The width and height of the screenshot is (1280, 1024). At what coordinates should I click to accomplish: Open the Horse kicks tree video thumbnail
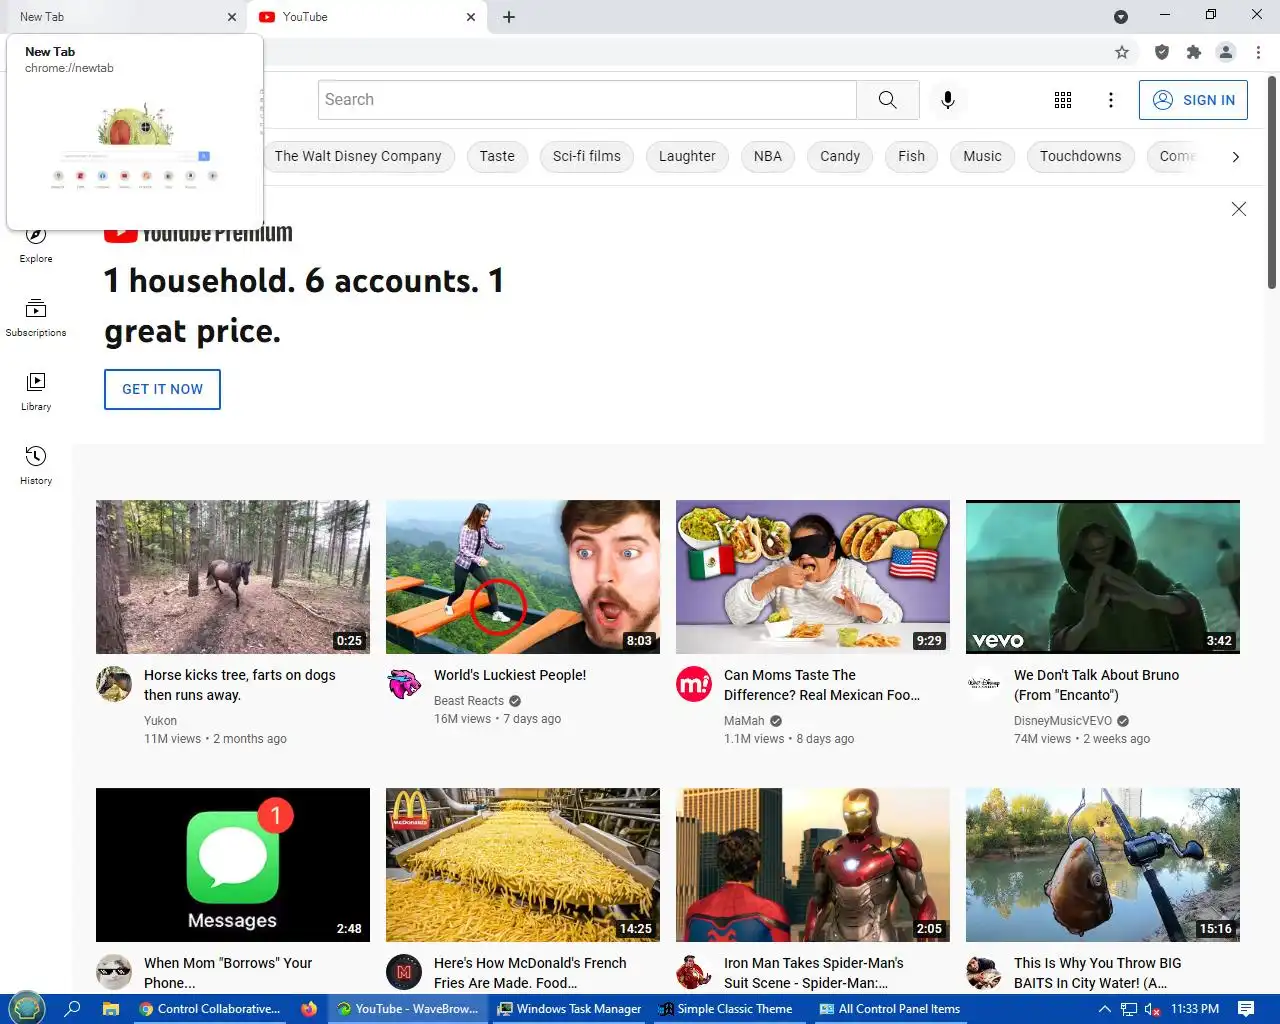(233, 577)
